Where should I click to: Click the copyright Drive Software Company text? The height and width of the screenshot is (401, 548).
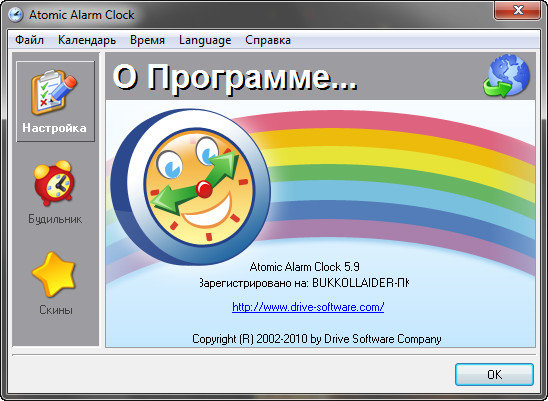tap(317, 339)
